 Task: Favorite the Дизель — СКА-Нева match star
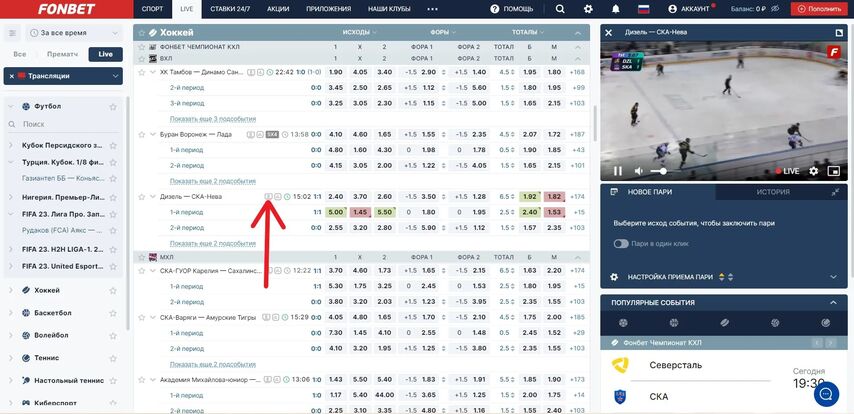[142, 197]
